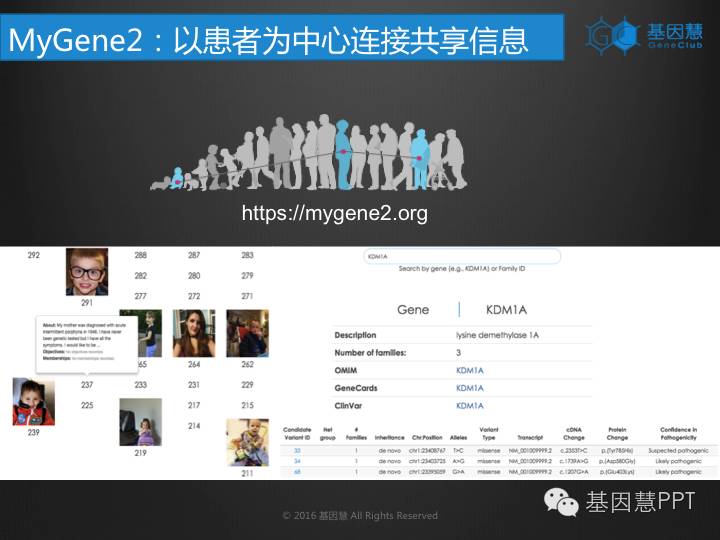Open candidate variant ID 34
Screen dimensions: 720x540
click(x=297, y=461)
